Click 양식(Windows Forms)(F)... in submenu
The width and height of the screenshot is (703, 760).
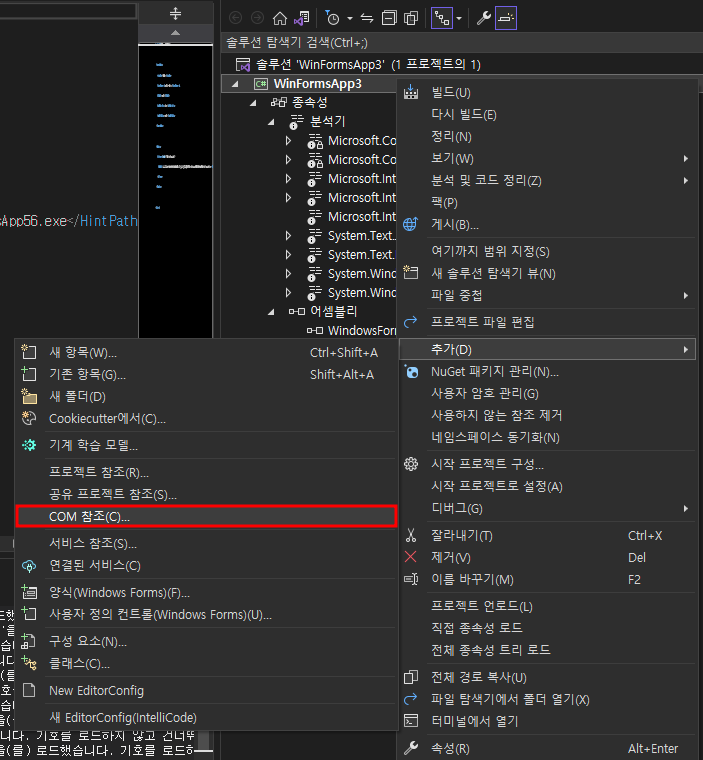pos(206,593)
